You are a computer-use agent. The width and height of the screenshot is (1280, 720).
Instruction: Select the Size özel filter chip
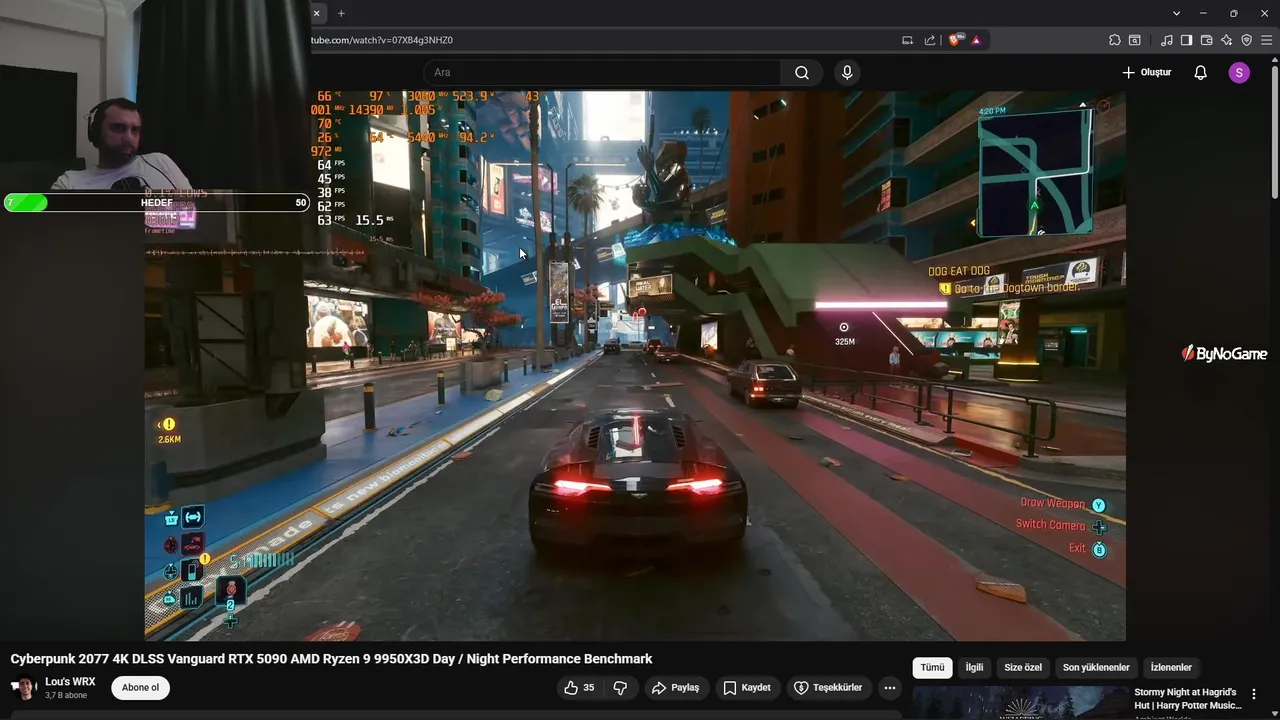coord(1023,667)
